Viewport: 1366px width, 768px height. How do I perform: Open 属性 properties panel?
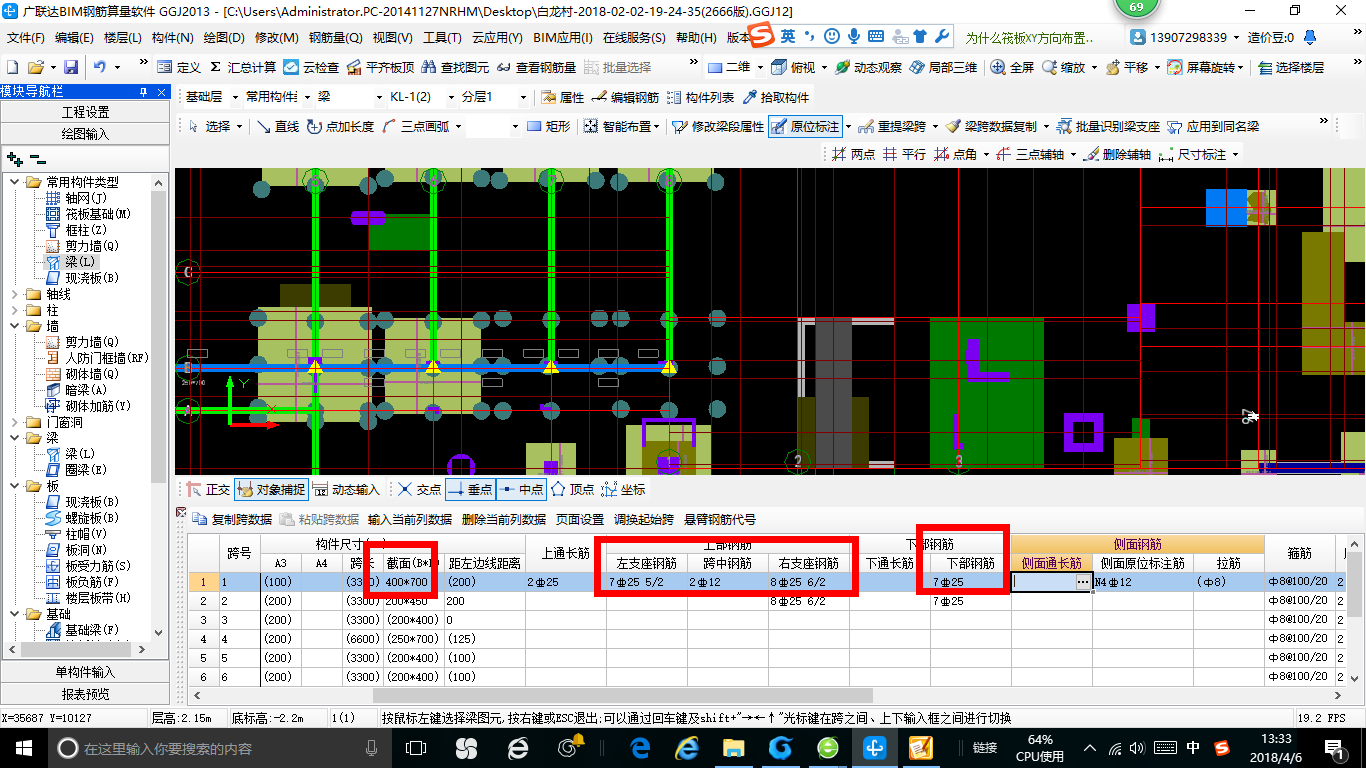[562, 97]
